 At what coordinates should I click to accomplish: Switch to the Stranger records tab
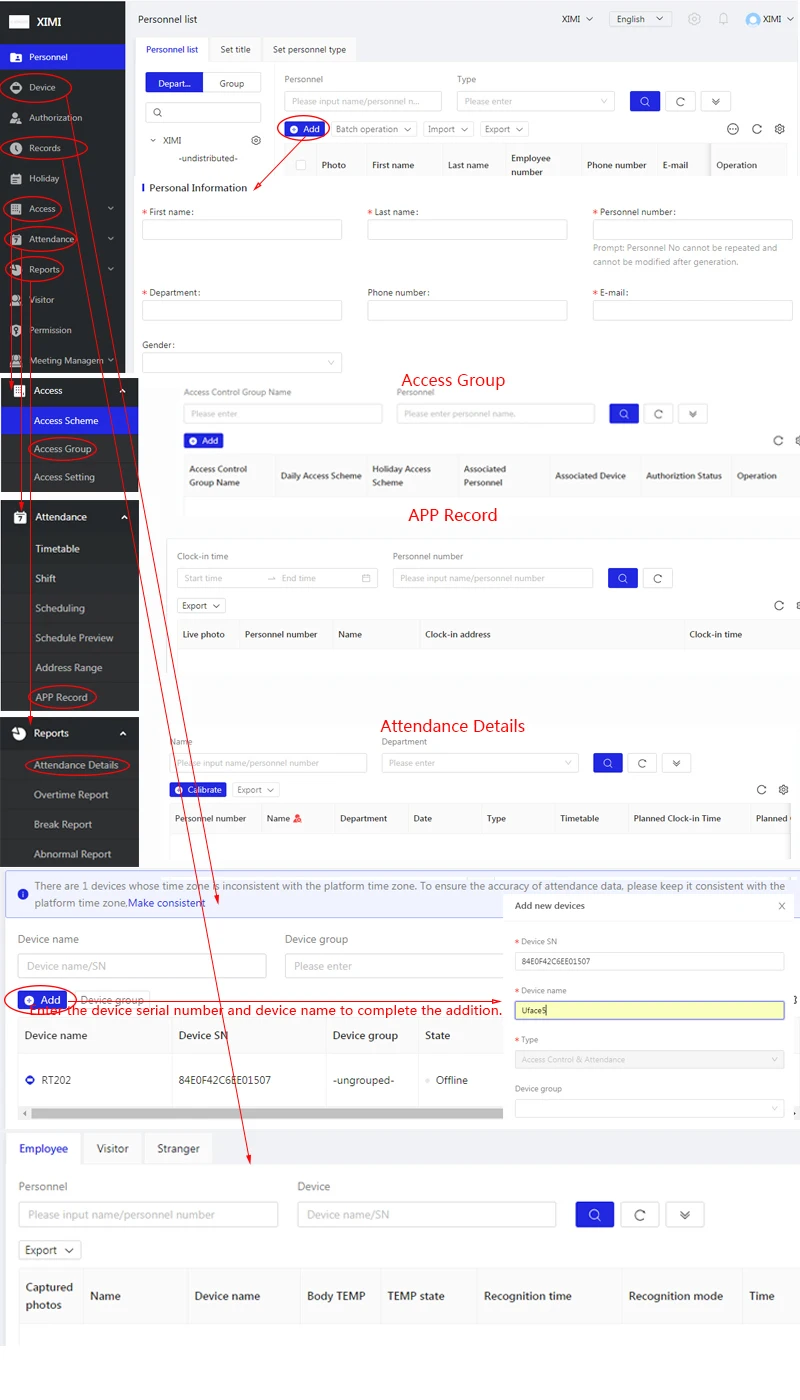178,1148
